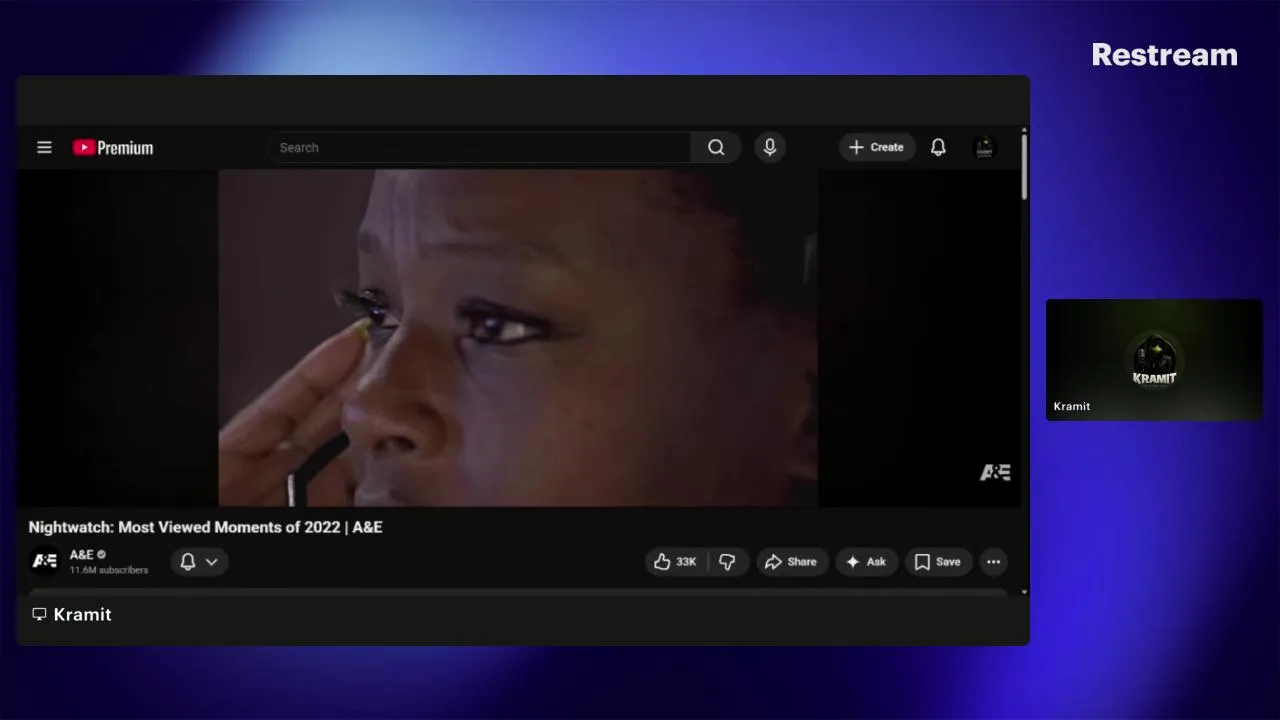Go to YouTube Premium home logo

coord(113,148)
